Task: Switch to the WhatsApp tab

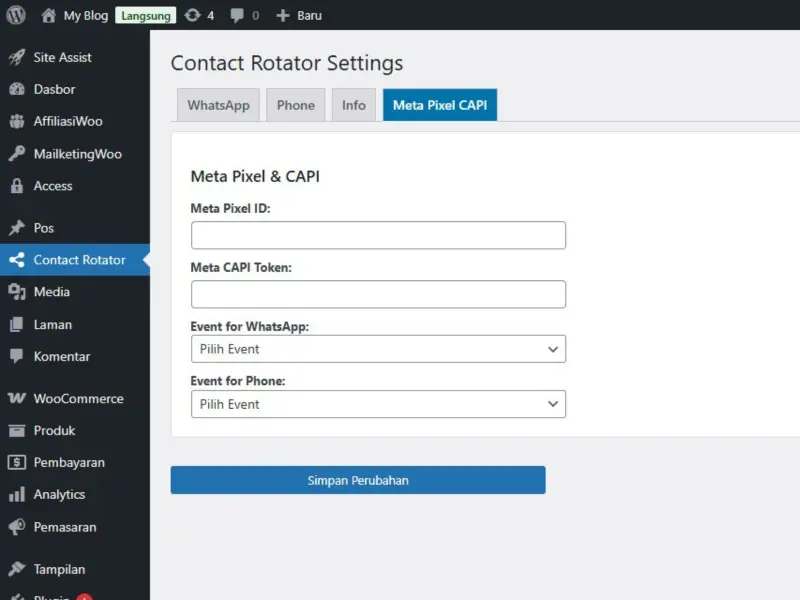Action: (218, 105)
